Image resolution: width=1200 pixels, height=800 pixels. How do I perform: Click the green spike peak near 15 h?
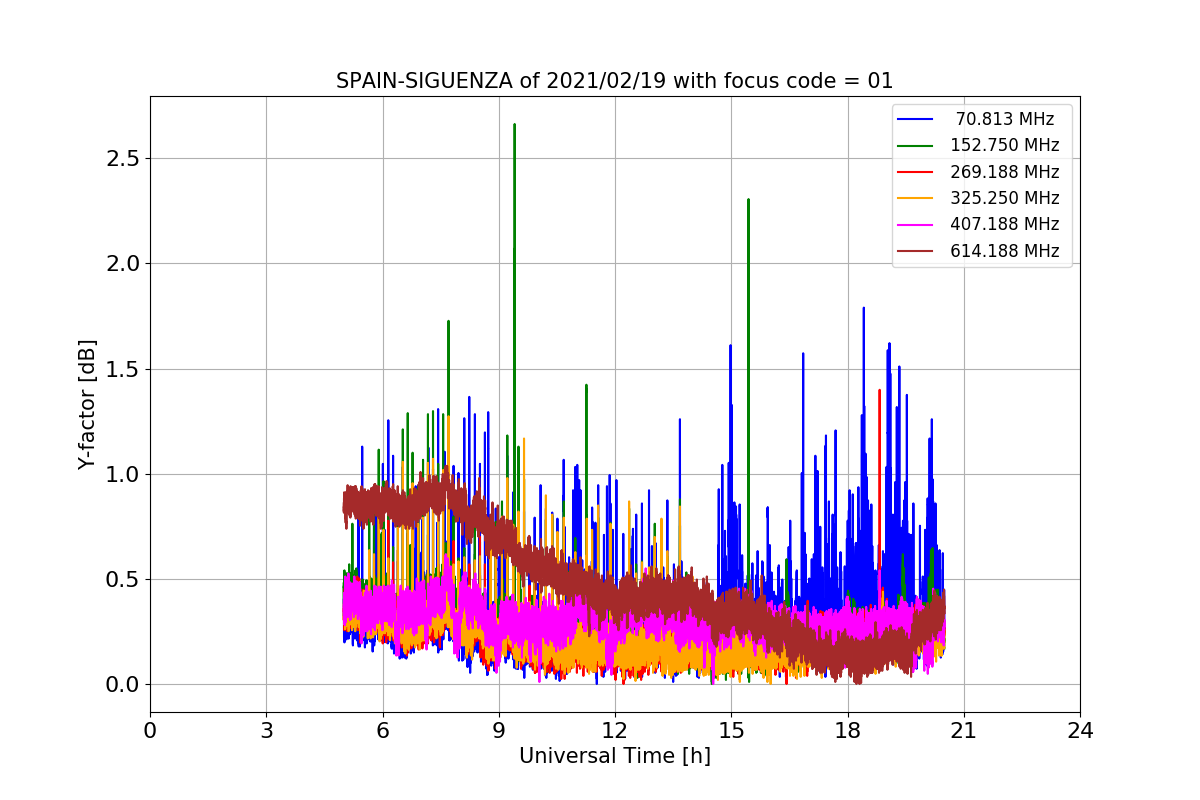[748, 200]
